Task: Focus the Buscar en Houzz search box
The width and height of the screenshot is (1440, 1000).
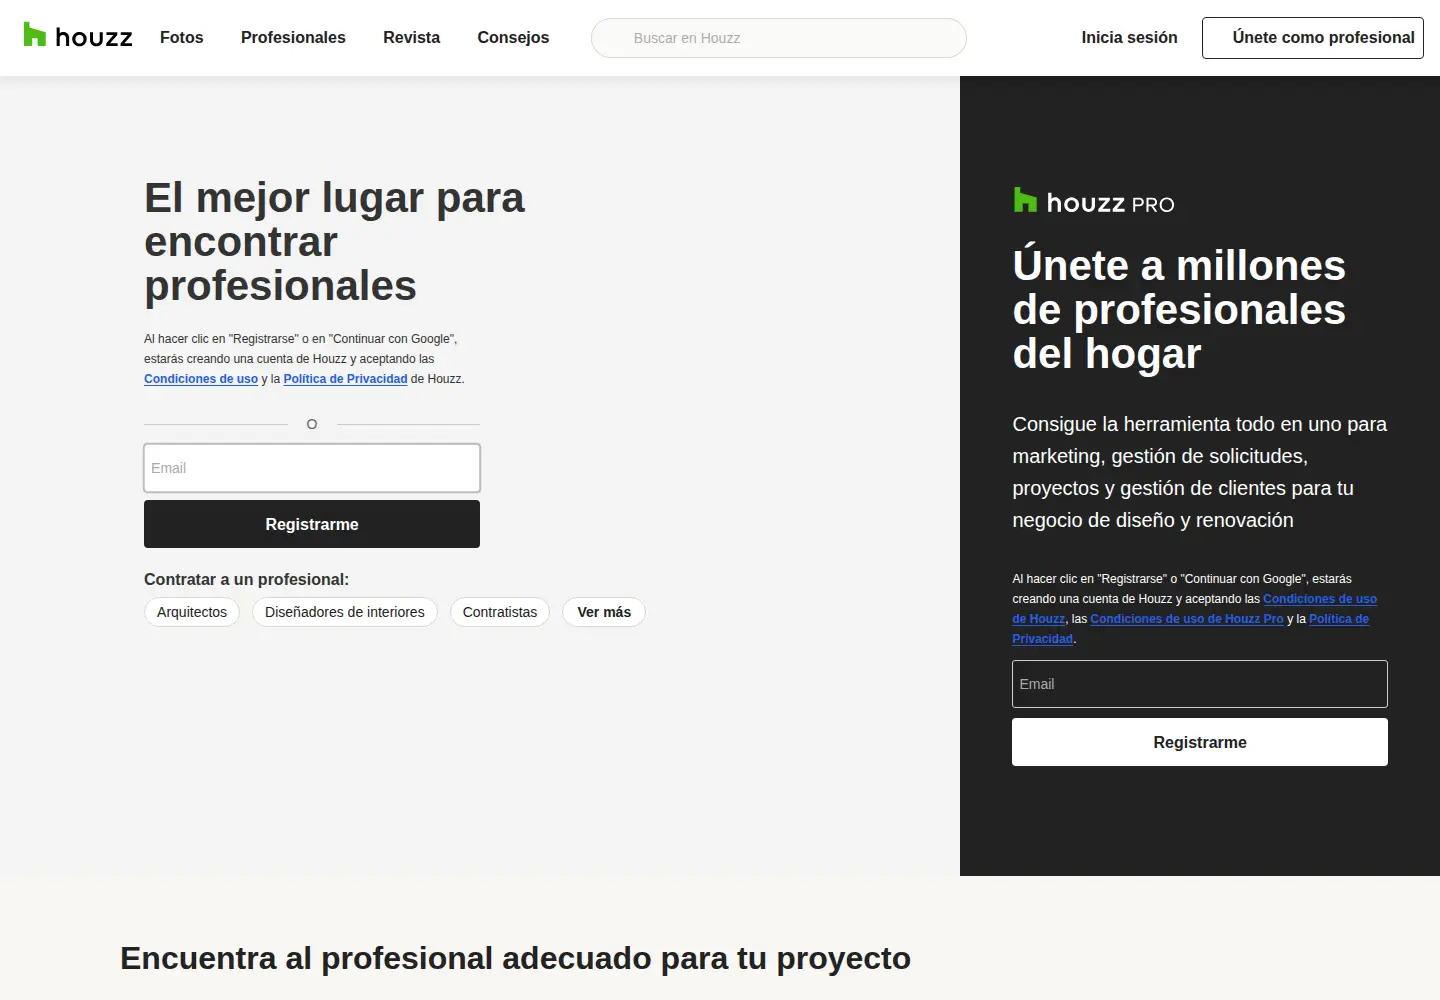Action: 779,38
